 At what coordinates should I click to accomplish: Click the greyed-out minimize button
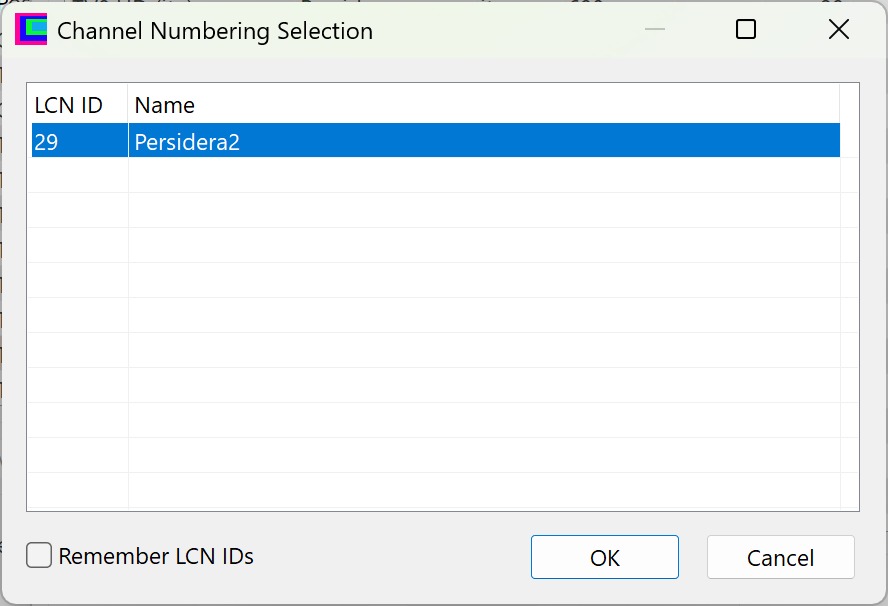(x=655, y=30)
